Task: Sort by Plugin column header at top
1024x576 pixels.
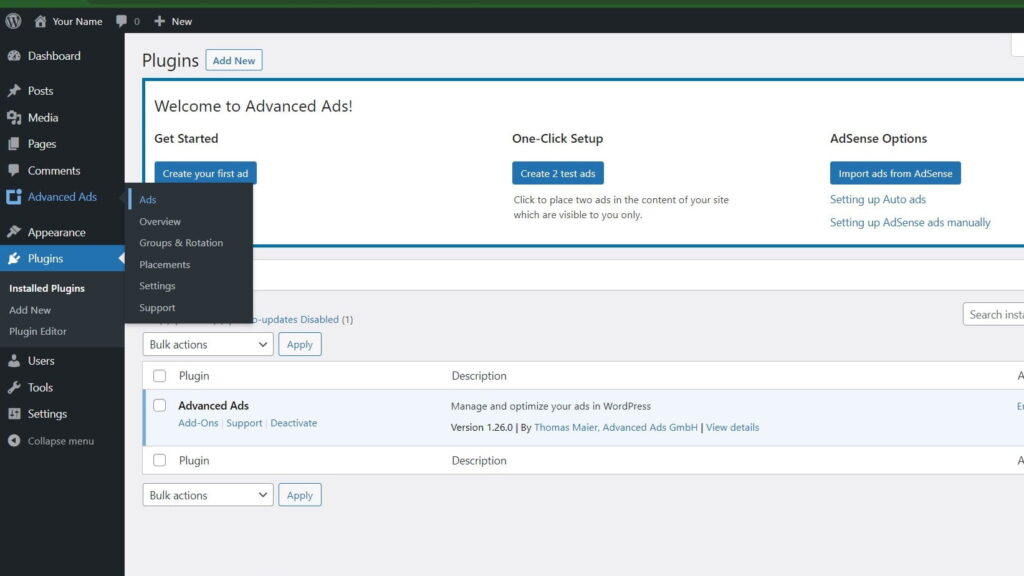Action: (194, 376)
